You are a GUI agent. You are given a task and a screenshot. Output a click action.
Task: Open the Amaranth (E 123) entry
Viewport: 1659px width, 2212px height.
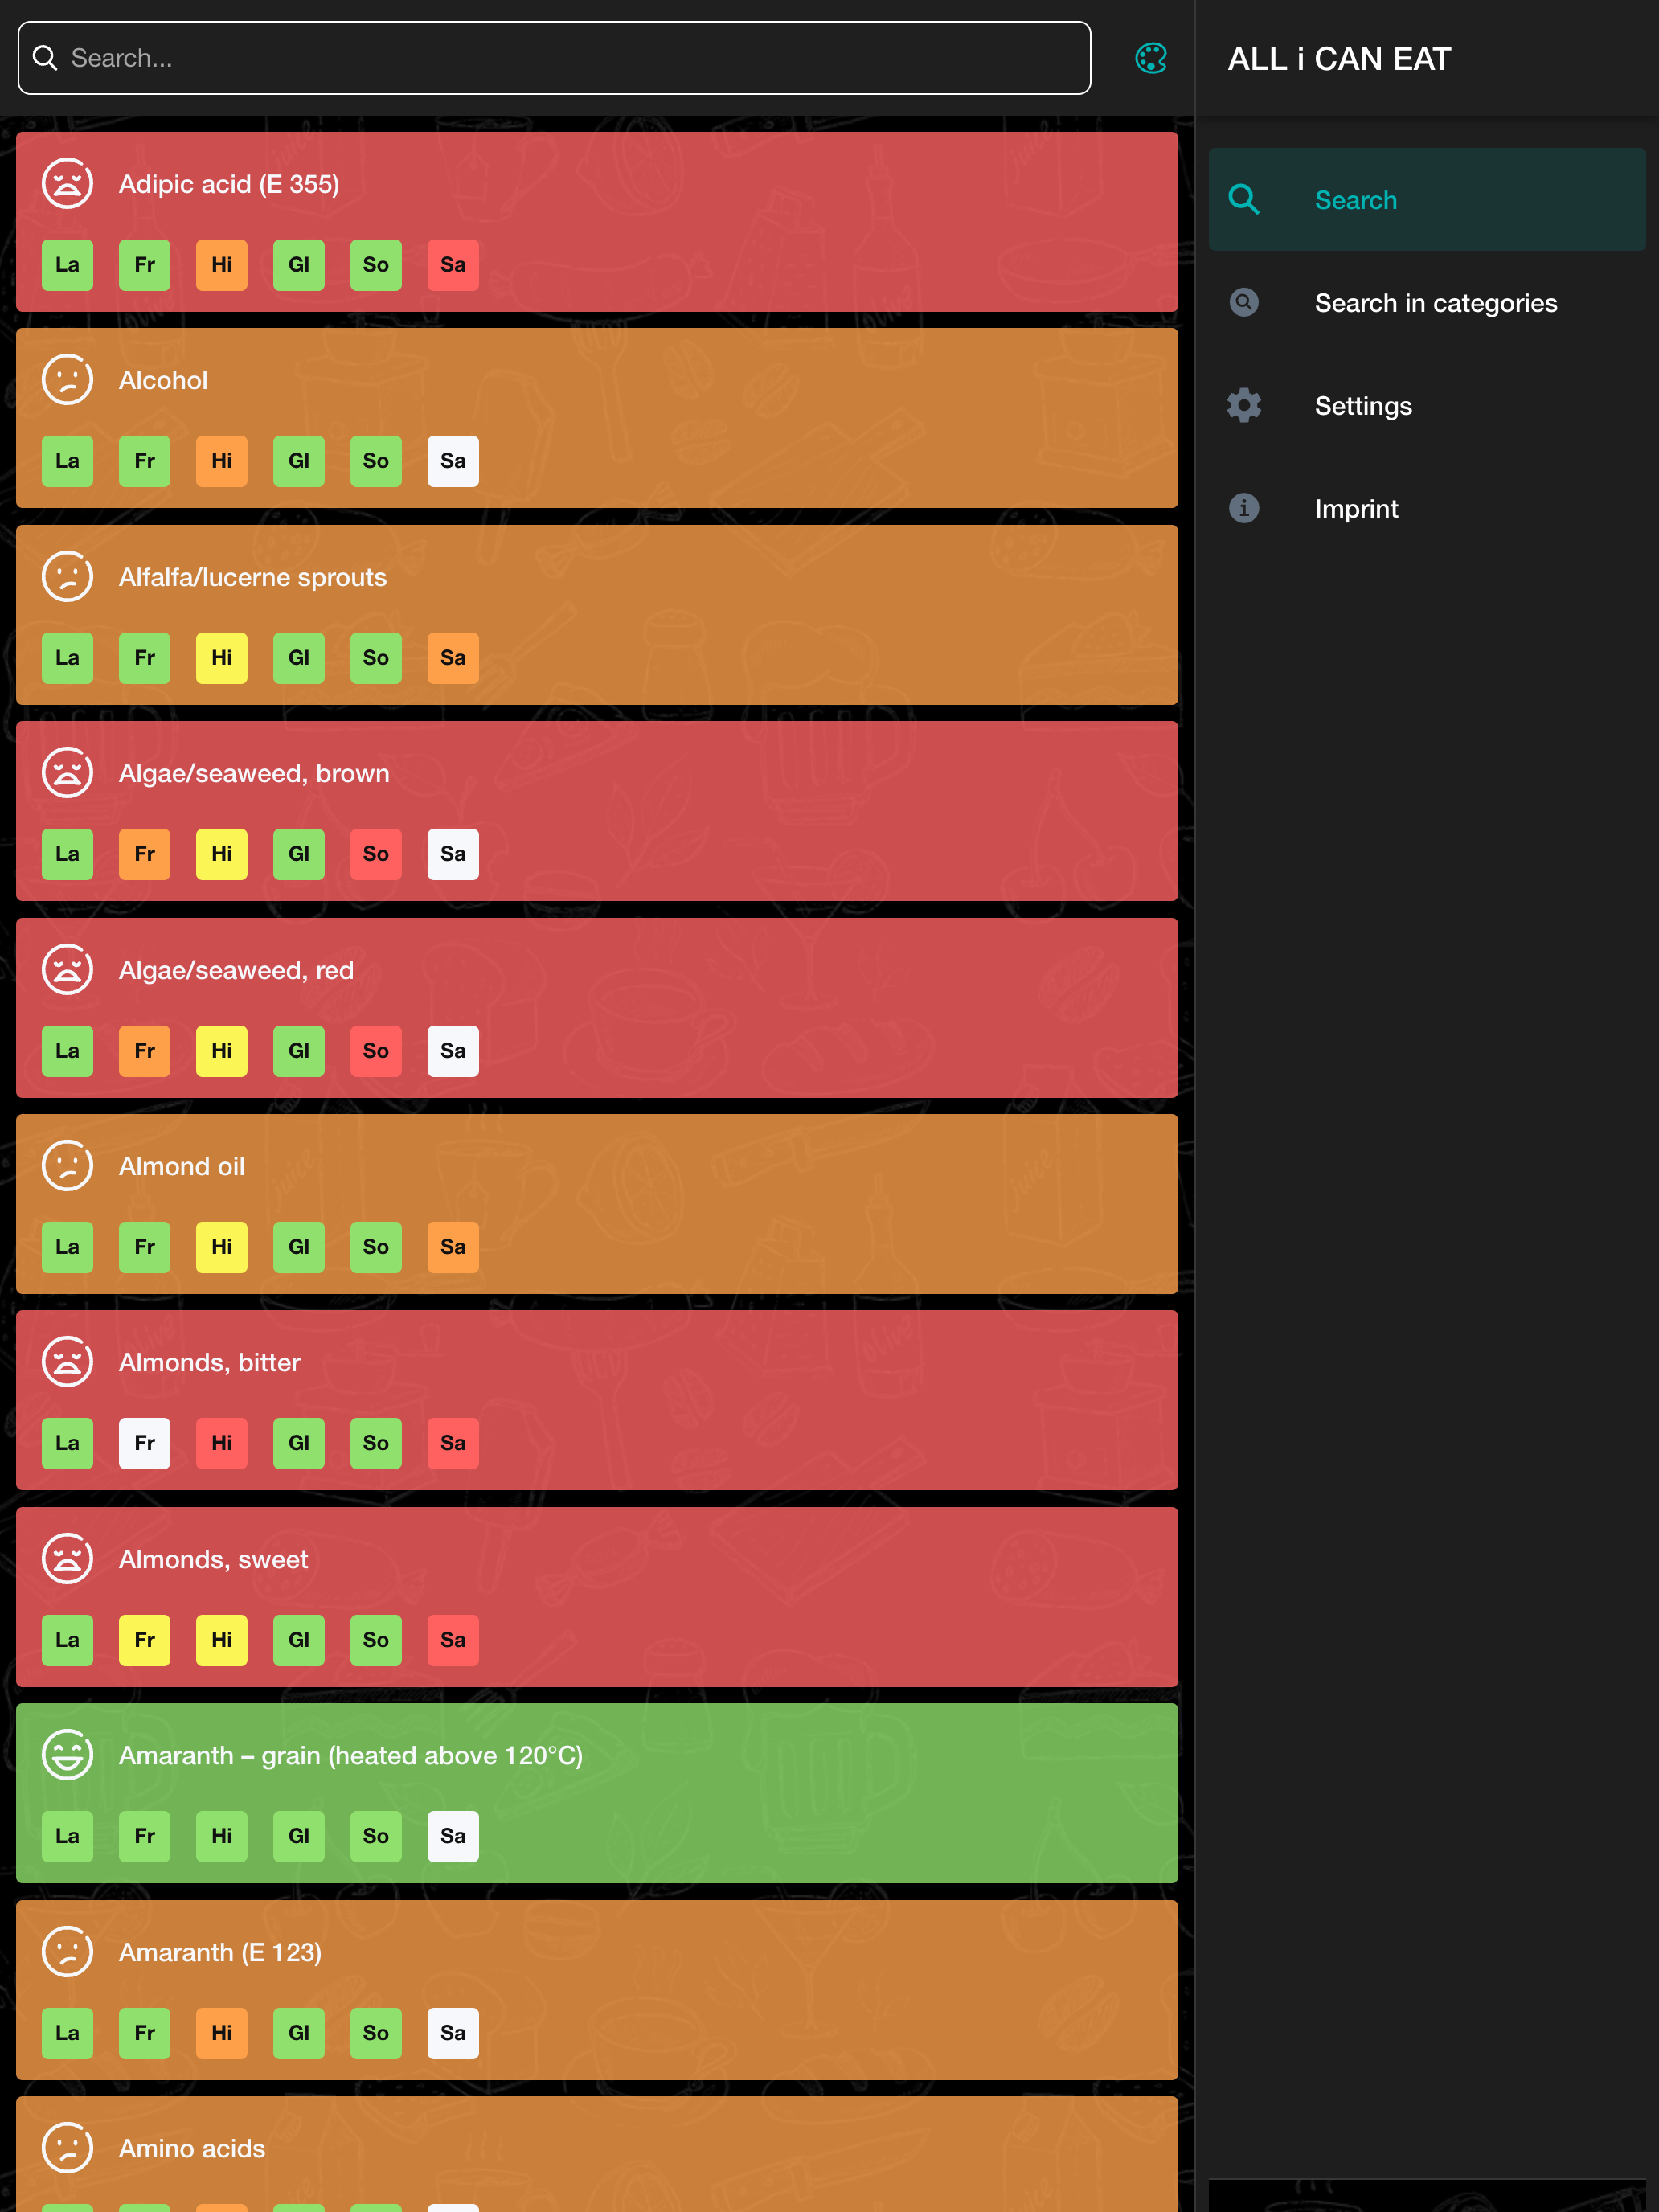(x=597, y=1990)
